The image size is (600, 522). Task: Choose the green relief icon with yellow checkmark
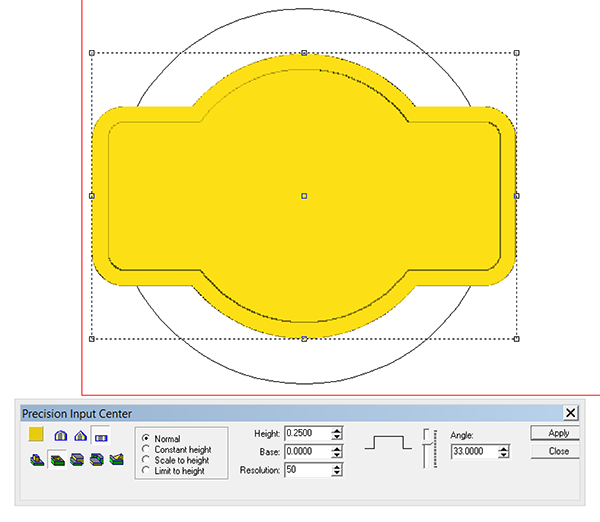click(116, 459)
